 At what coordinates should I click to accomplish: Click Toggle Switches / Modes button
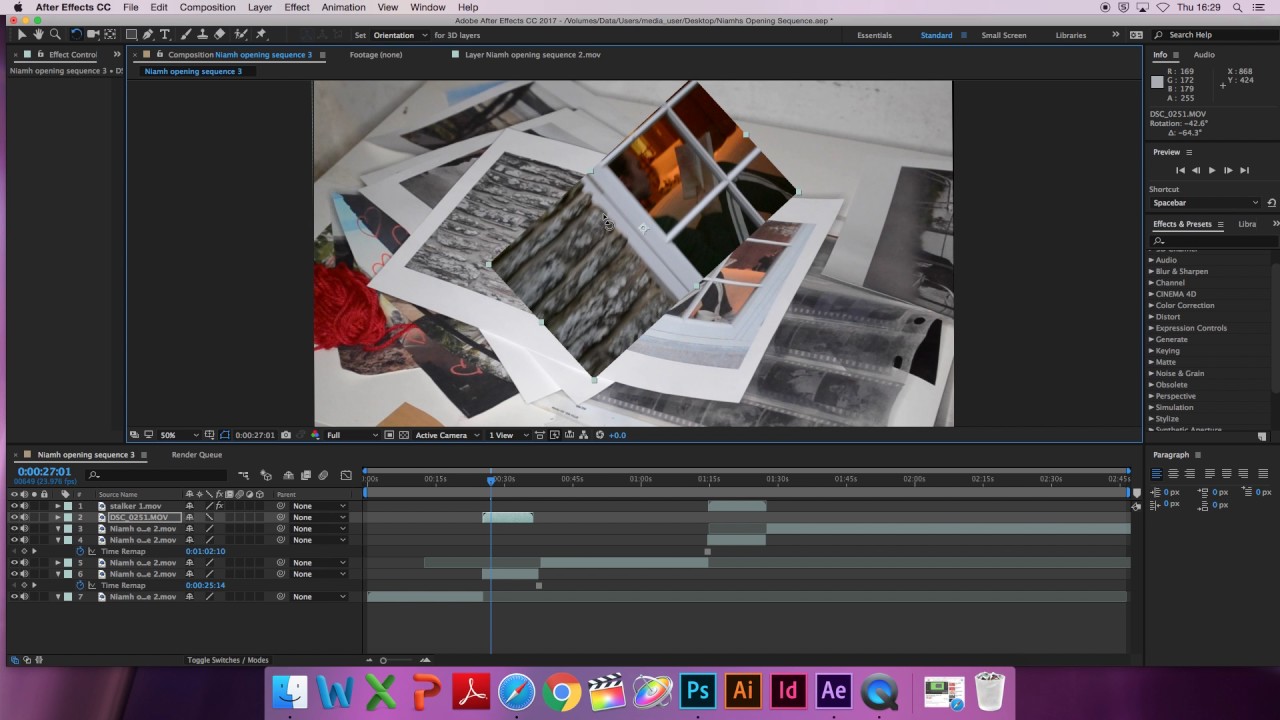tap(228, 660)
